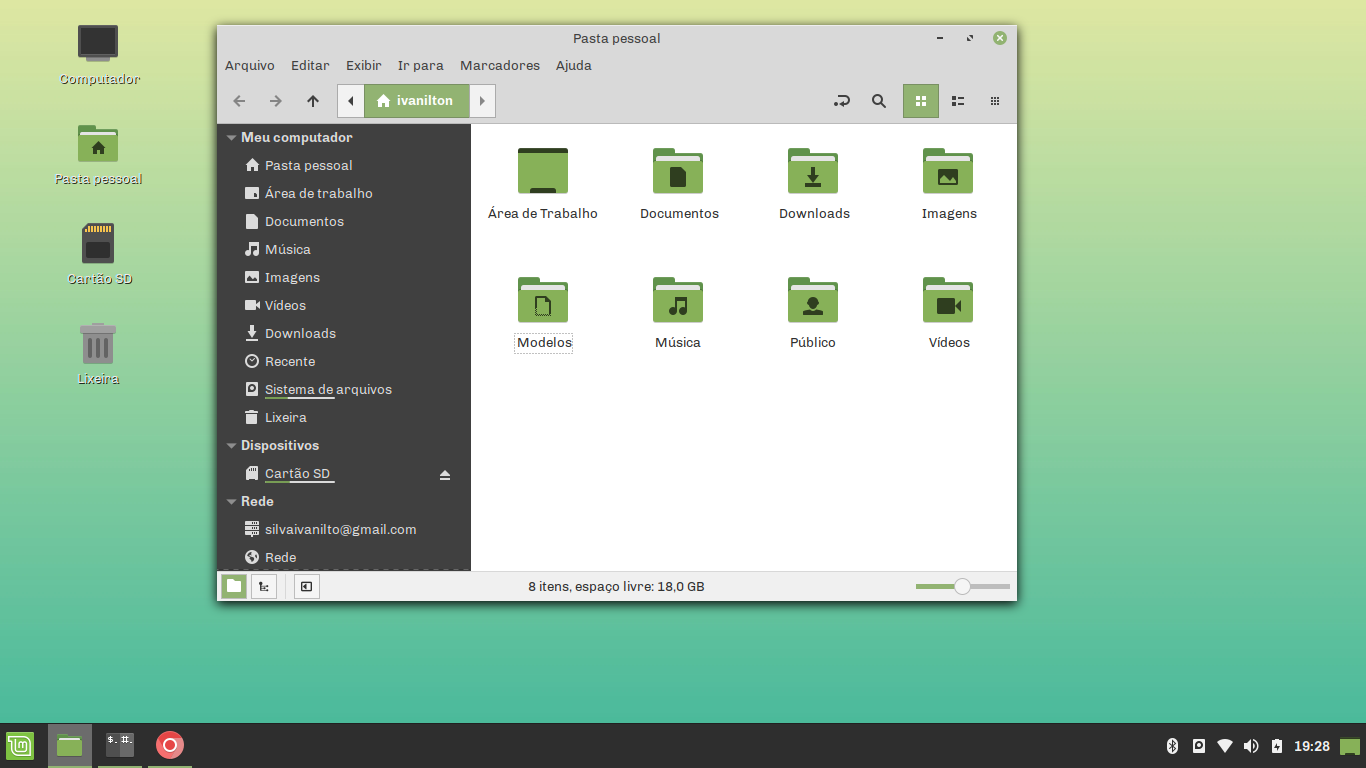Open the Imagens folder icon

[947, 171]
